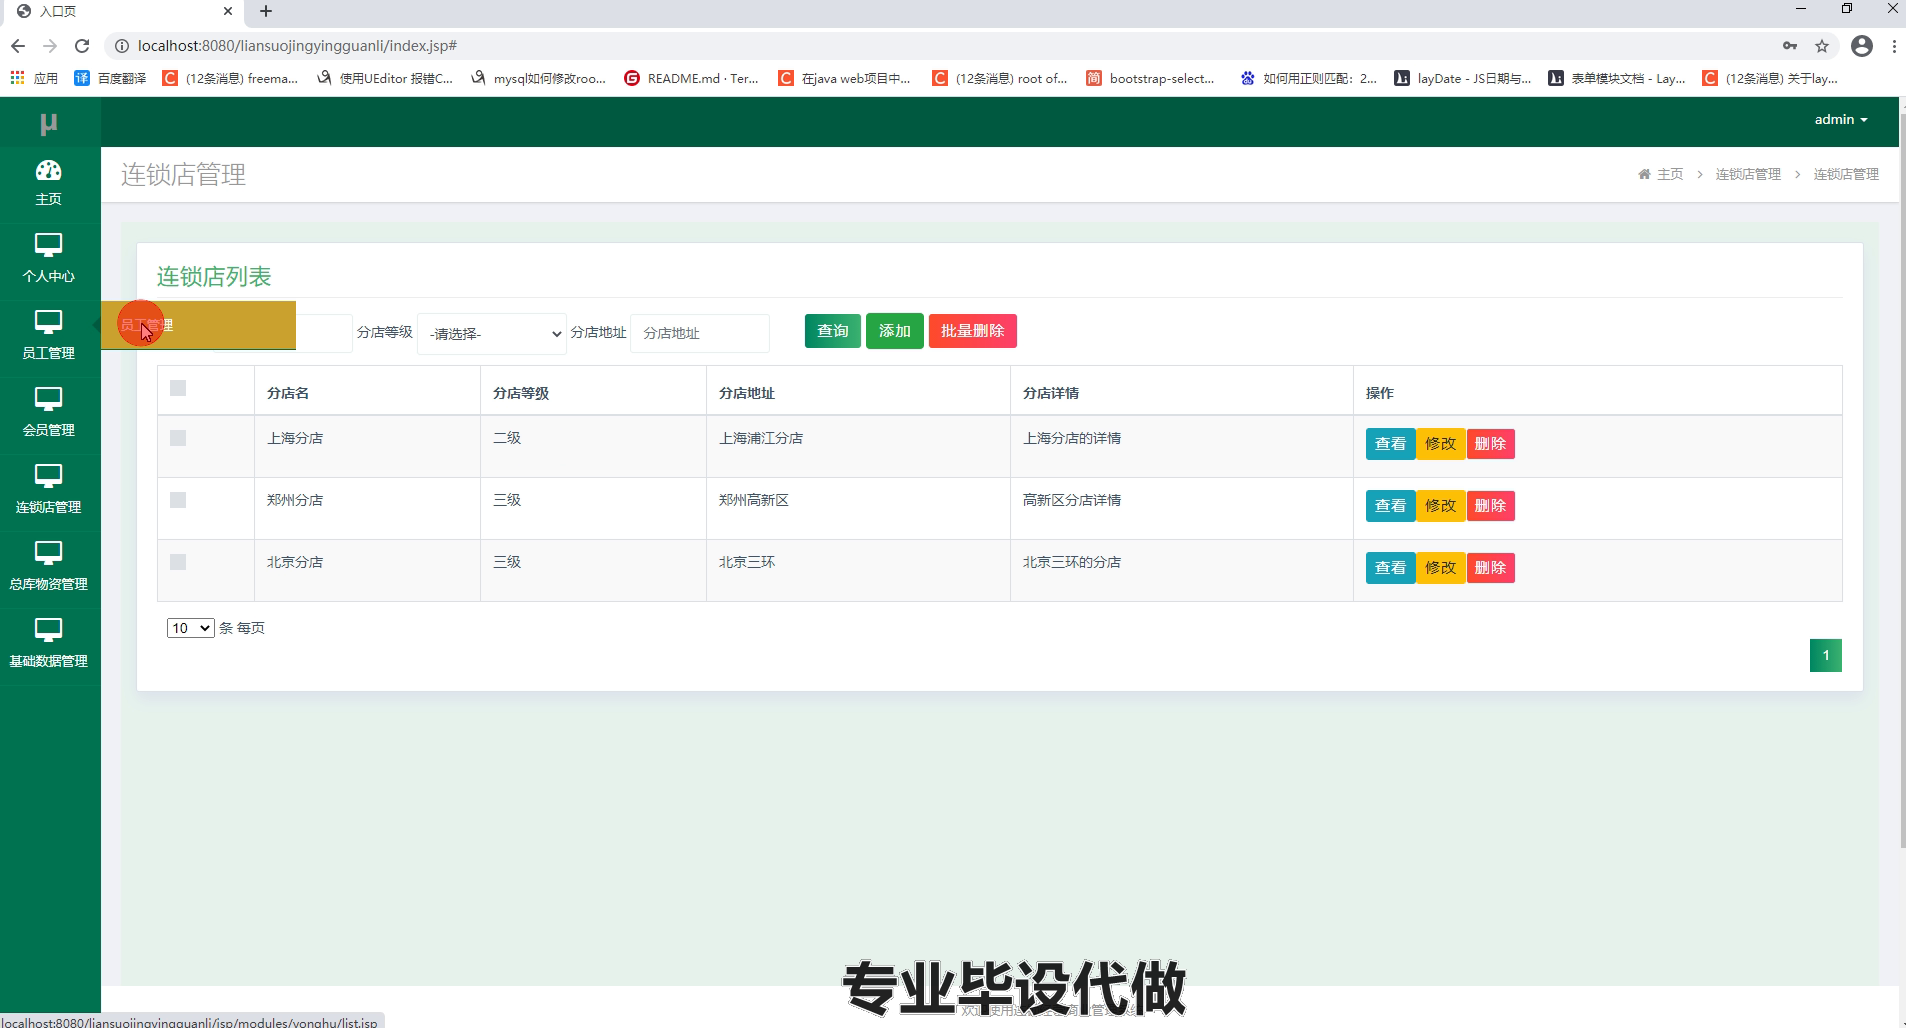This screenshot has height=1028, width=1906.
Task: Go to page 1 in pagination
Action: (x=1825, y=656)
